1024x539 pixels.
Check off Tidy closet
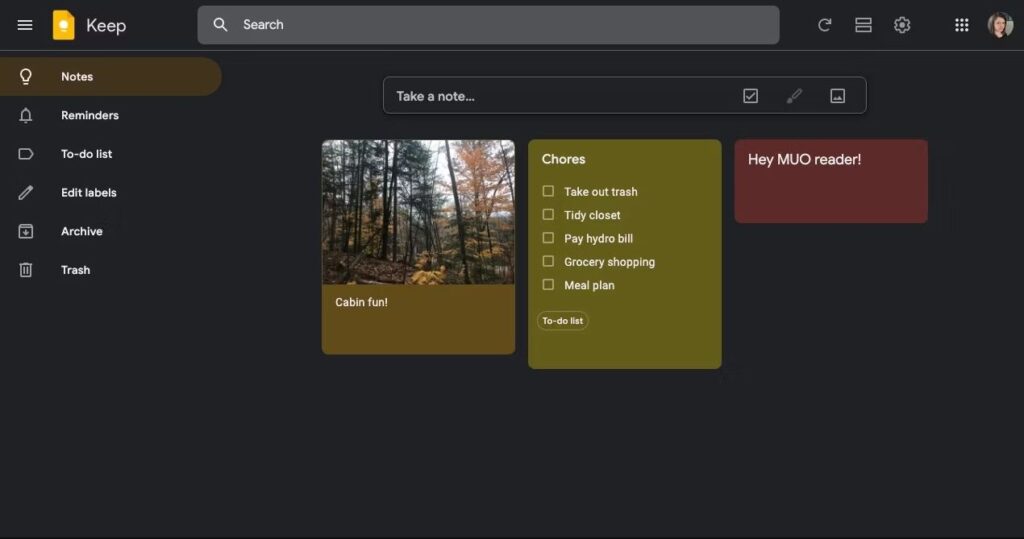[548, 214]
